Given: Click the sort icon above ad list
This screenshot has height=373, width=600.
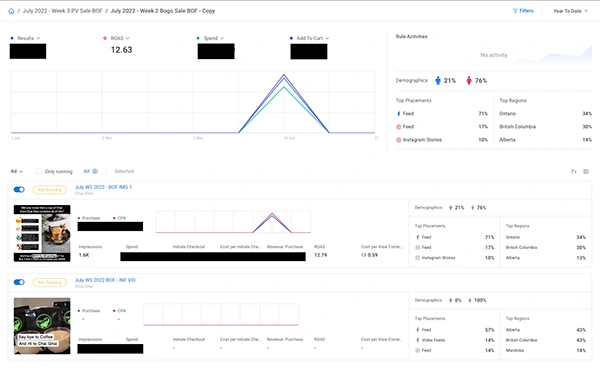Looking at the screenshot, I should click(574, 171).
